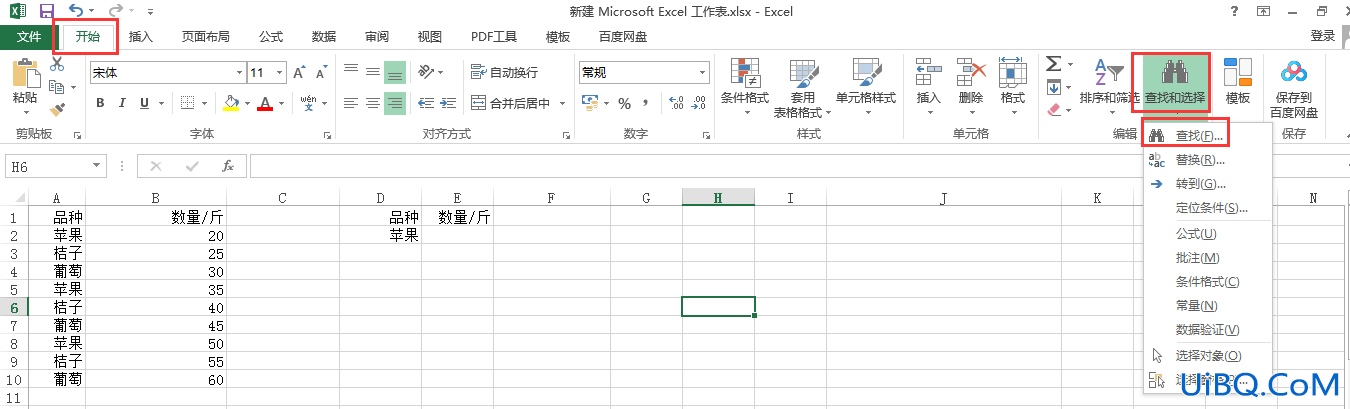
Task: Open Format as Table (套用表格格式)
Action: (x=802, y=86)
